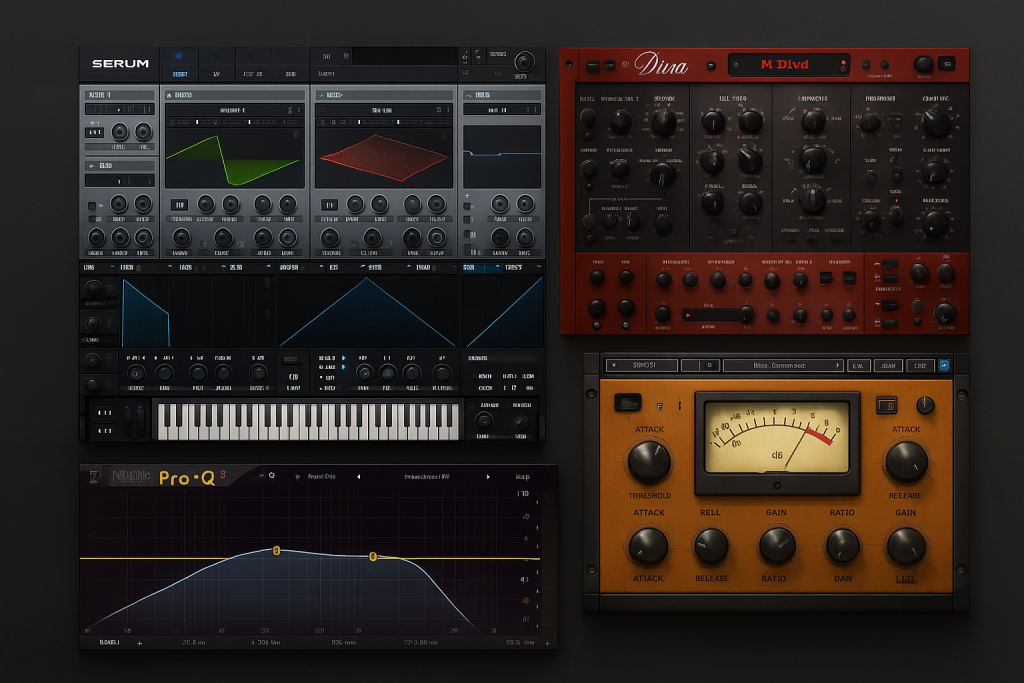1024x683 pixels.
Task: Open Pro-Q settings gear icon
Action: (272, 475)
